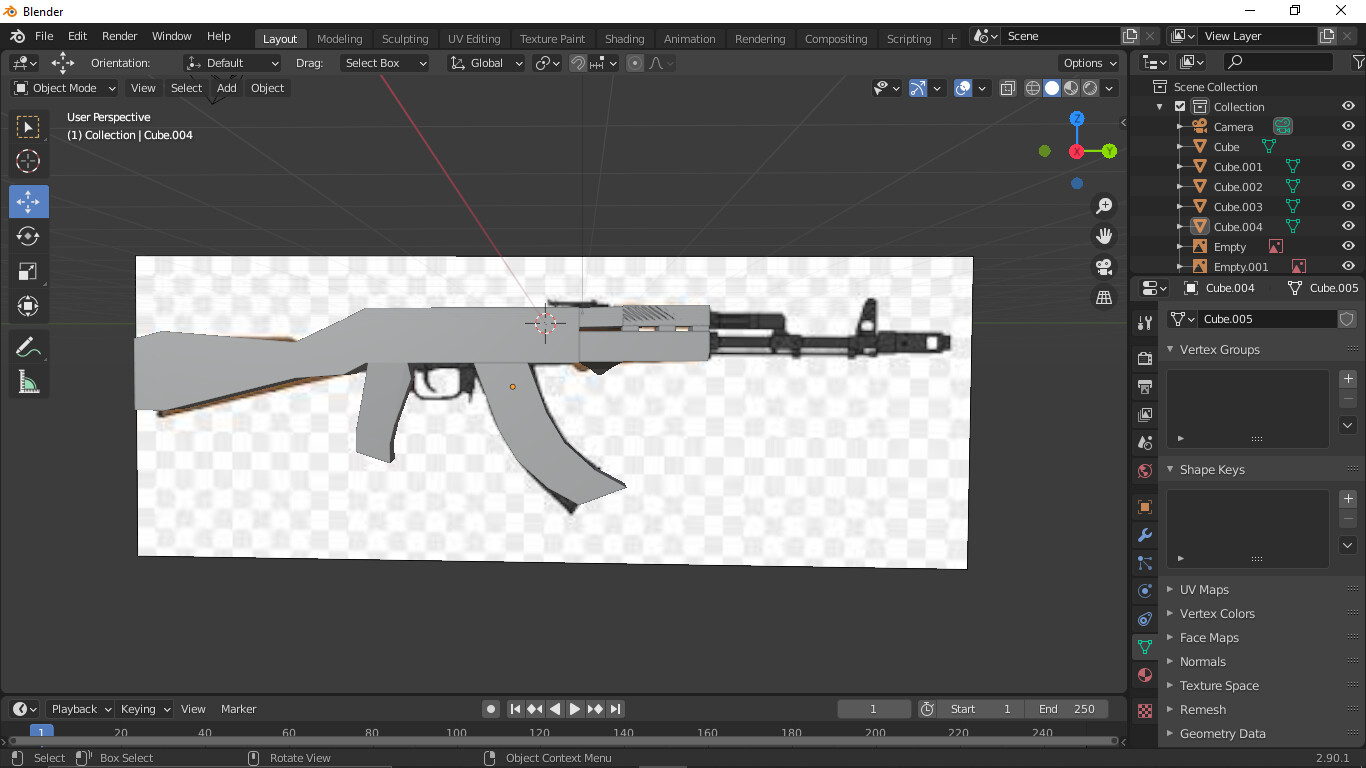
Task: Click the timeline End frame field
Action: pos(1066,709)
